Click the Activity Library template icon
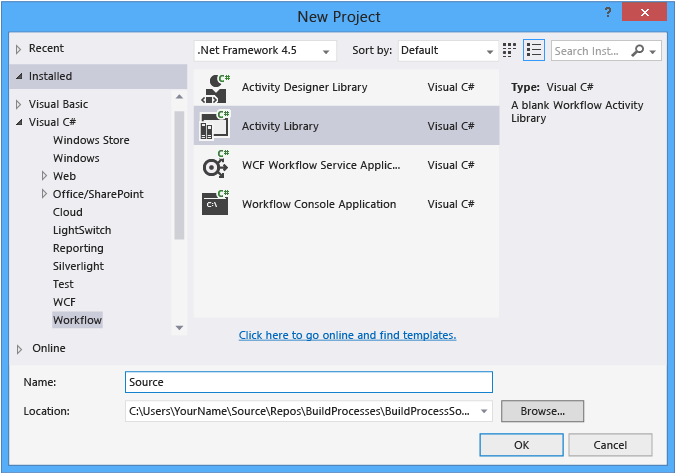Viewport: 676px width, 473px height. pyautogui.click(x=216, y=127)
